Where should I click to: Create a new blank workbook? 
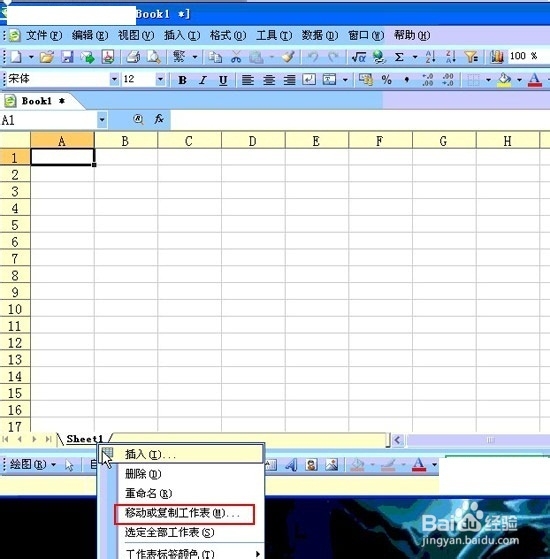[16, 57]
